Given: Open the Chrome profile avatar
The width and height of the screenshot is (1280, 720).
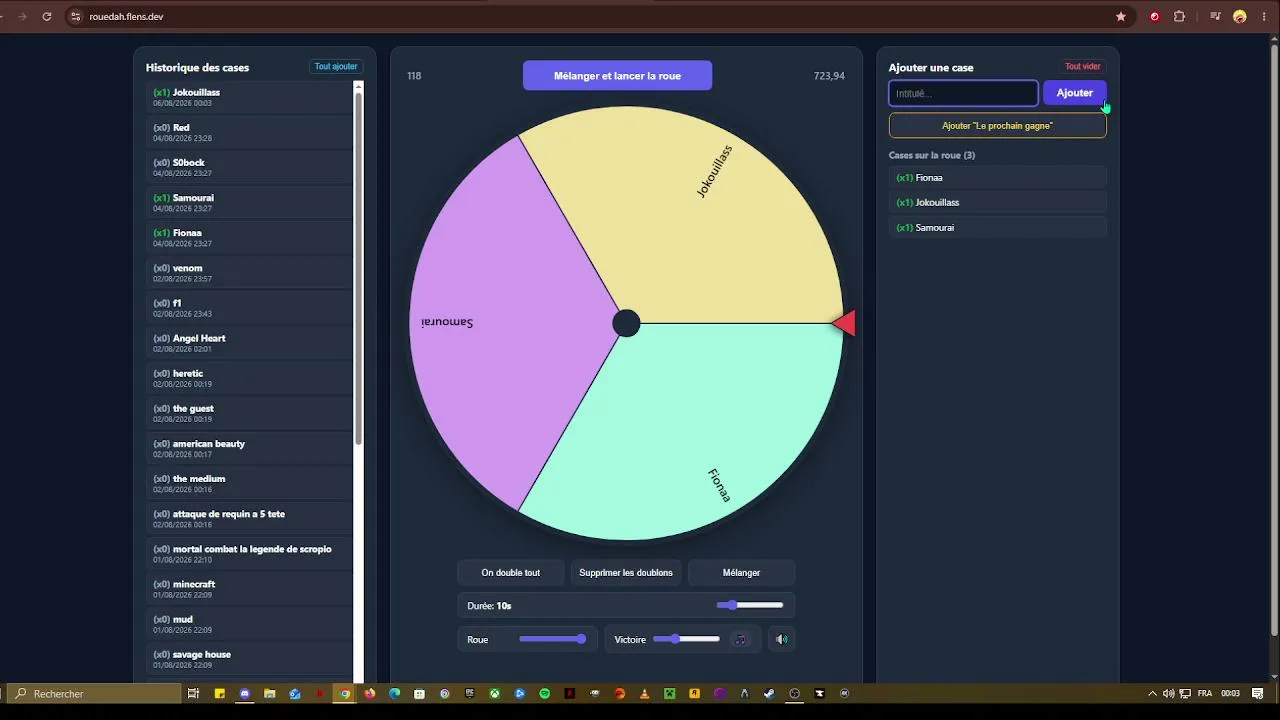Looking at the screenshot, I should coord(1240,16).
